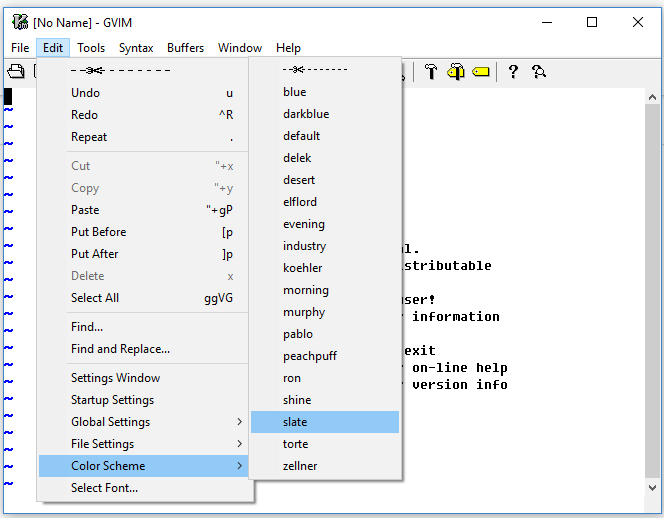Open the Window menu
This screenshot has width=664, height=518.
pos(240,48)
